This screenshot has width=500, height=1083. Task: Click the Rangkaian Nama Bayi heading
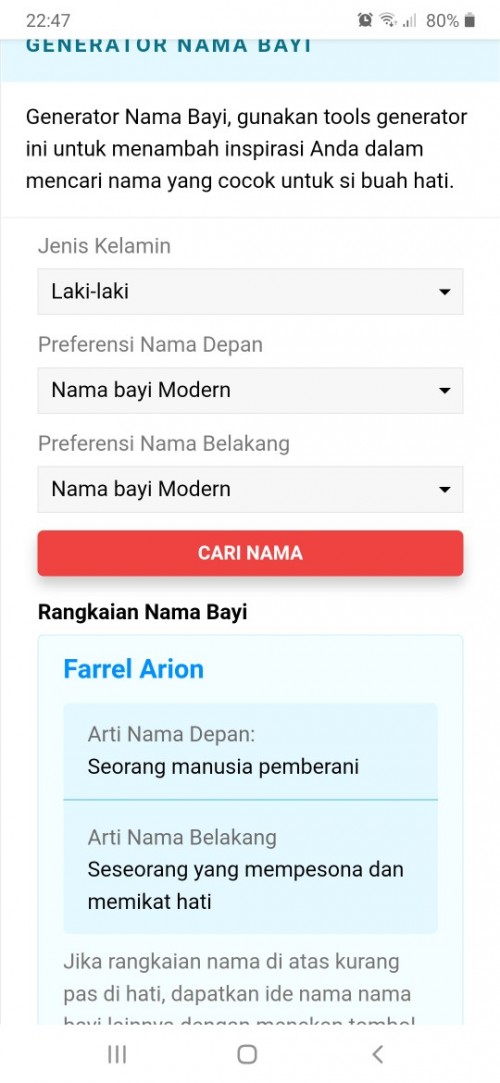pos(142,612)
